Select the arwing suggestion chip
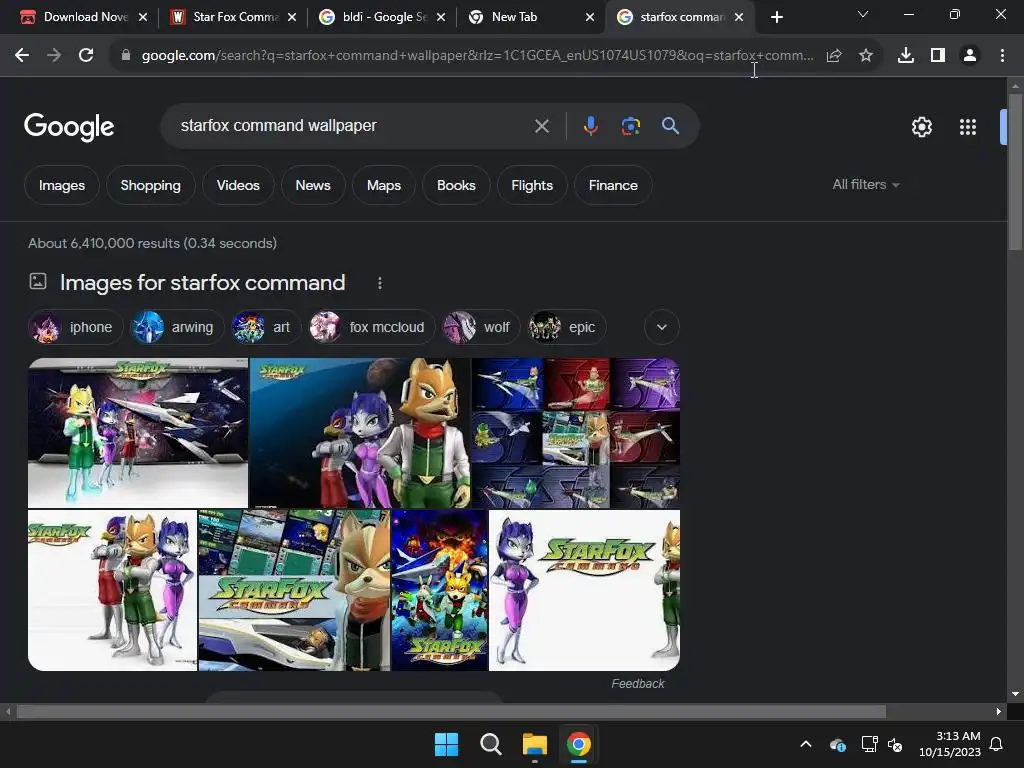Viewport: 1024px width, 768px height. coord(176,327)
